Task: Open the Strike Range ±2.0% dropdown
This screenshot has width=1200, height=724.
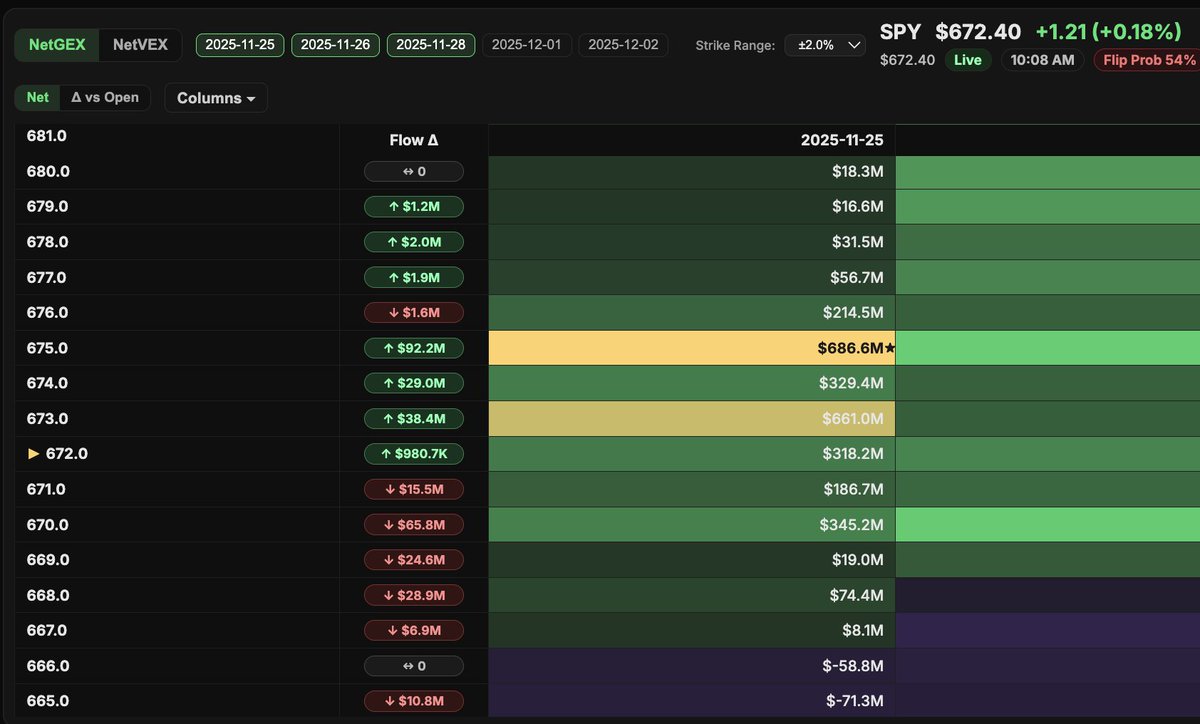Action: click(x=825, y=45)
